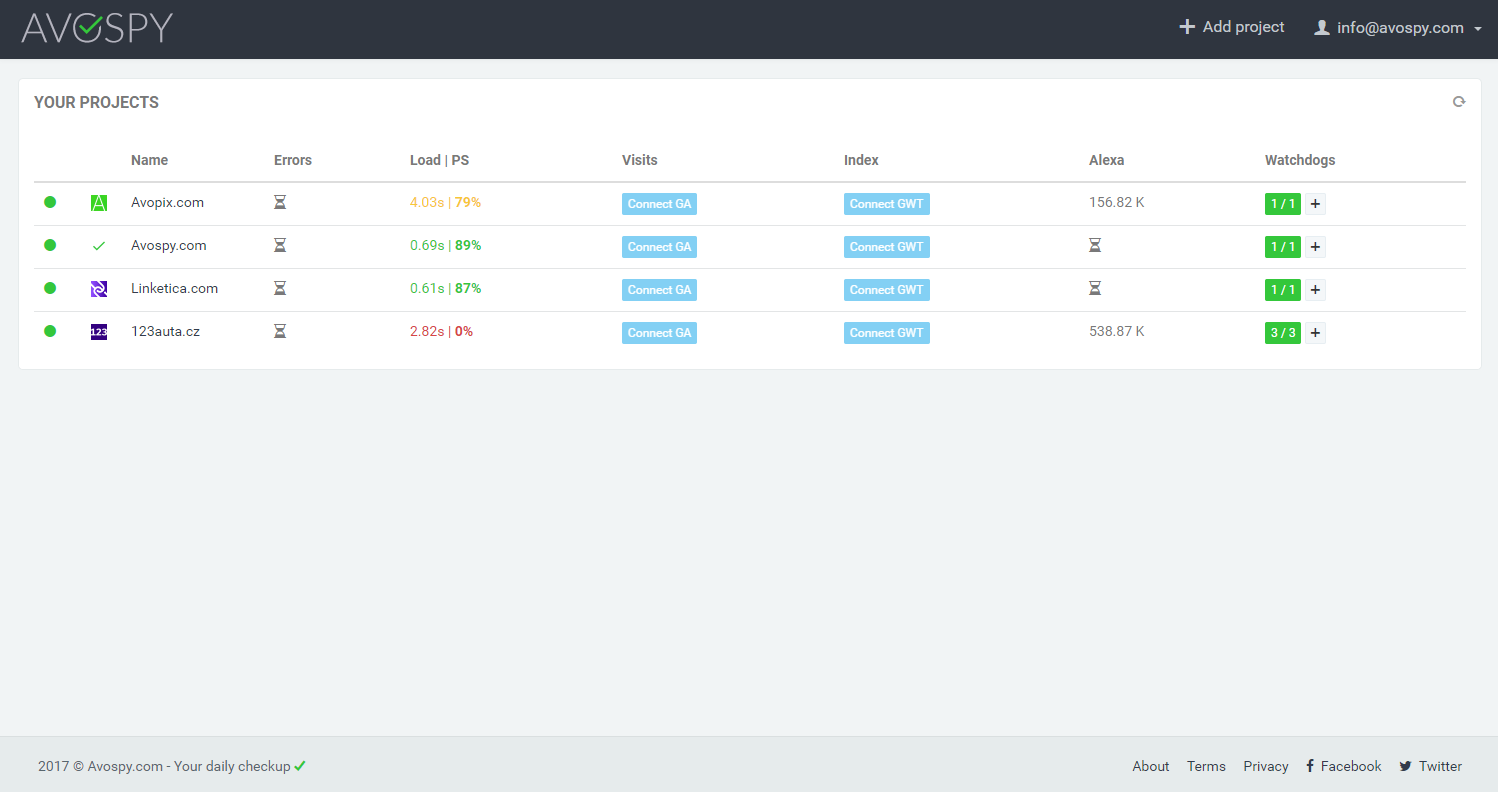Image resolution: width=1498 pixels, height=792 pixels.
Task: Click Avospy.com Alexa hourglass icon
Action: pyautogui.click(x=1095, y=245)
